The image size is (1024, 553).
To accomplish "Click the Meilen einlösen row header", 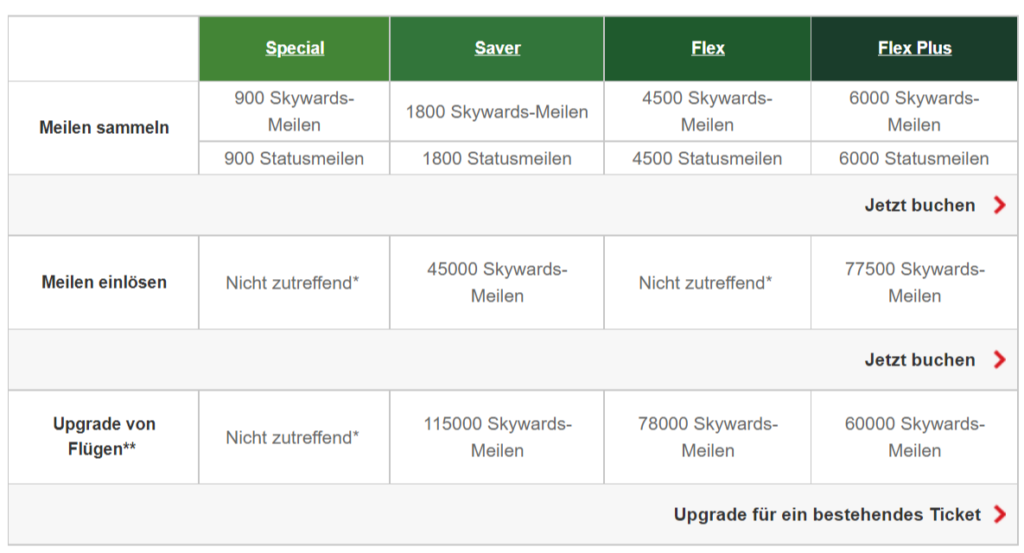I will coord(104,282).
